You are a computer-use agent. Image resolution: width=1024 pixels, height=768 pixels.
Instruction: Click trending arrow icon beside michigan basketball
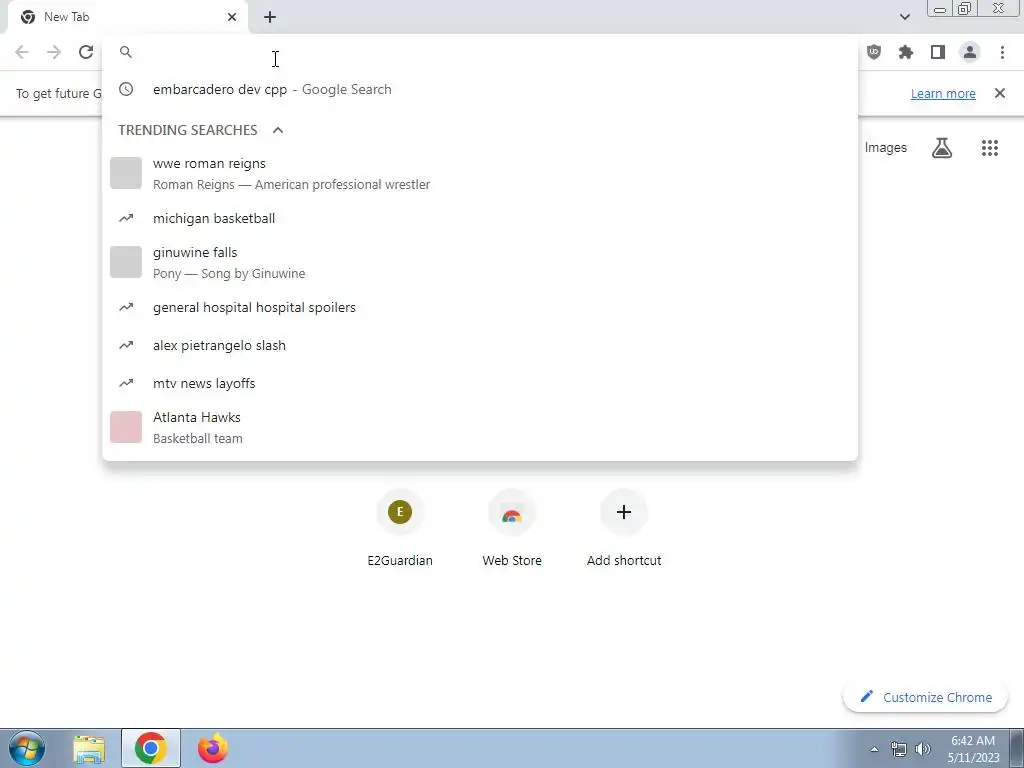[x=126, y=219]
